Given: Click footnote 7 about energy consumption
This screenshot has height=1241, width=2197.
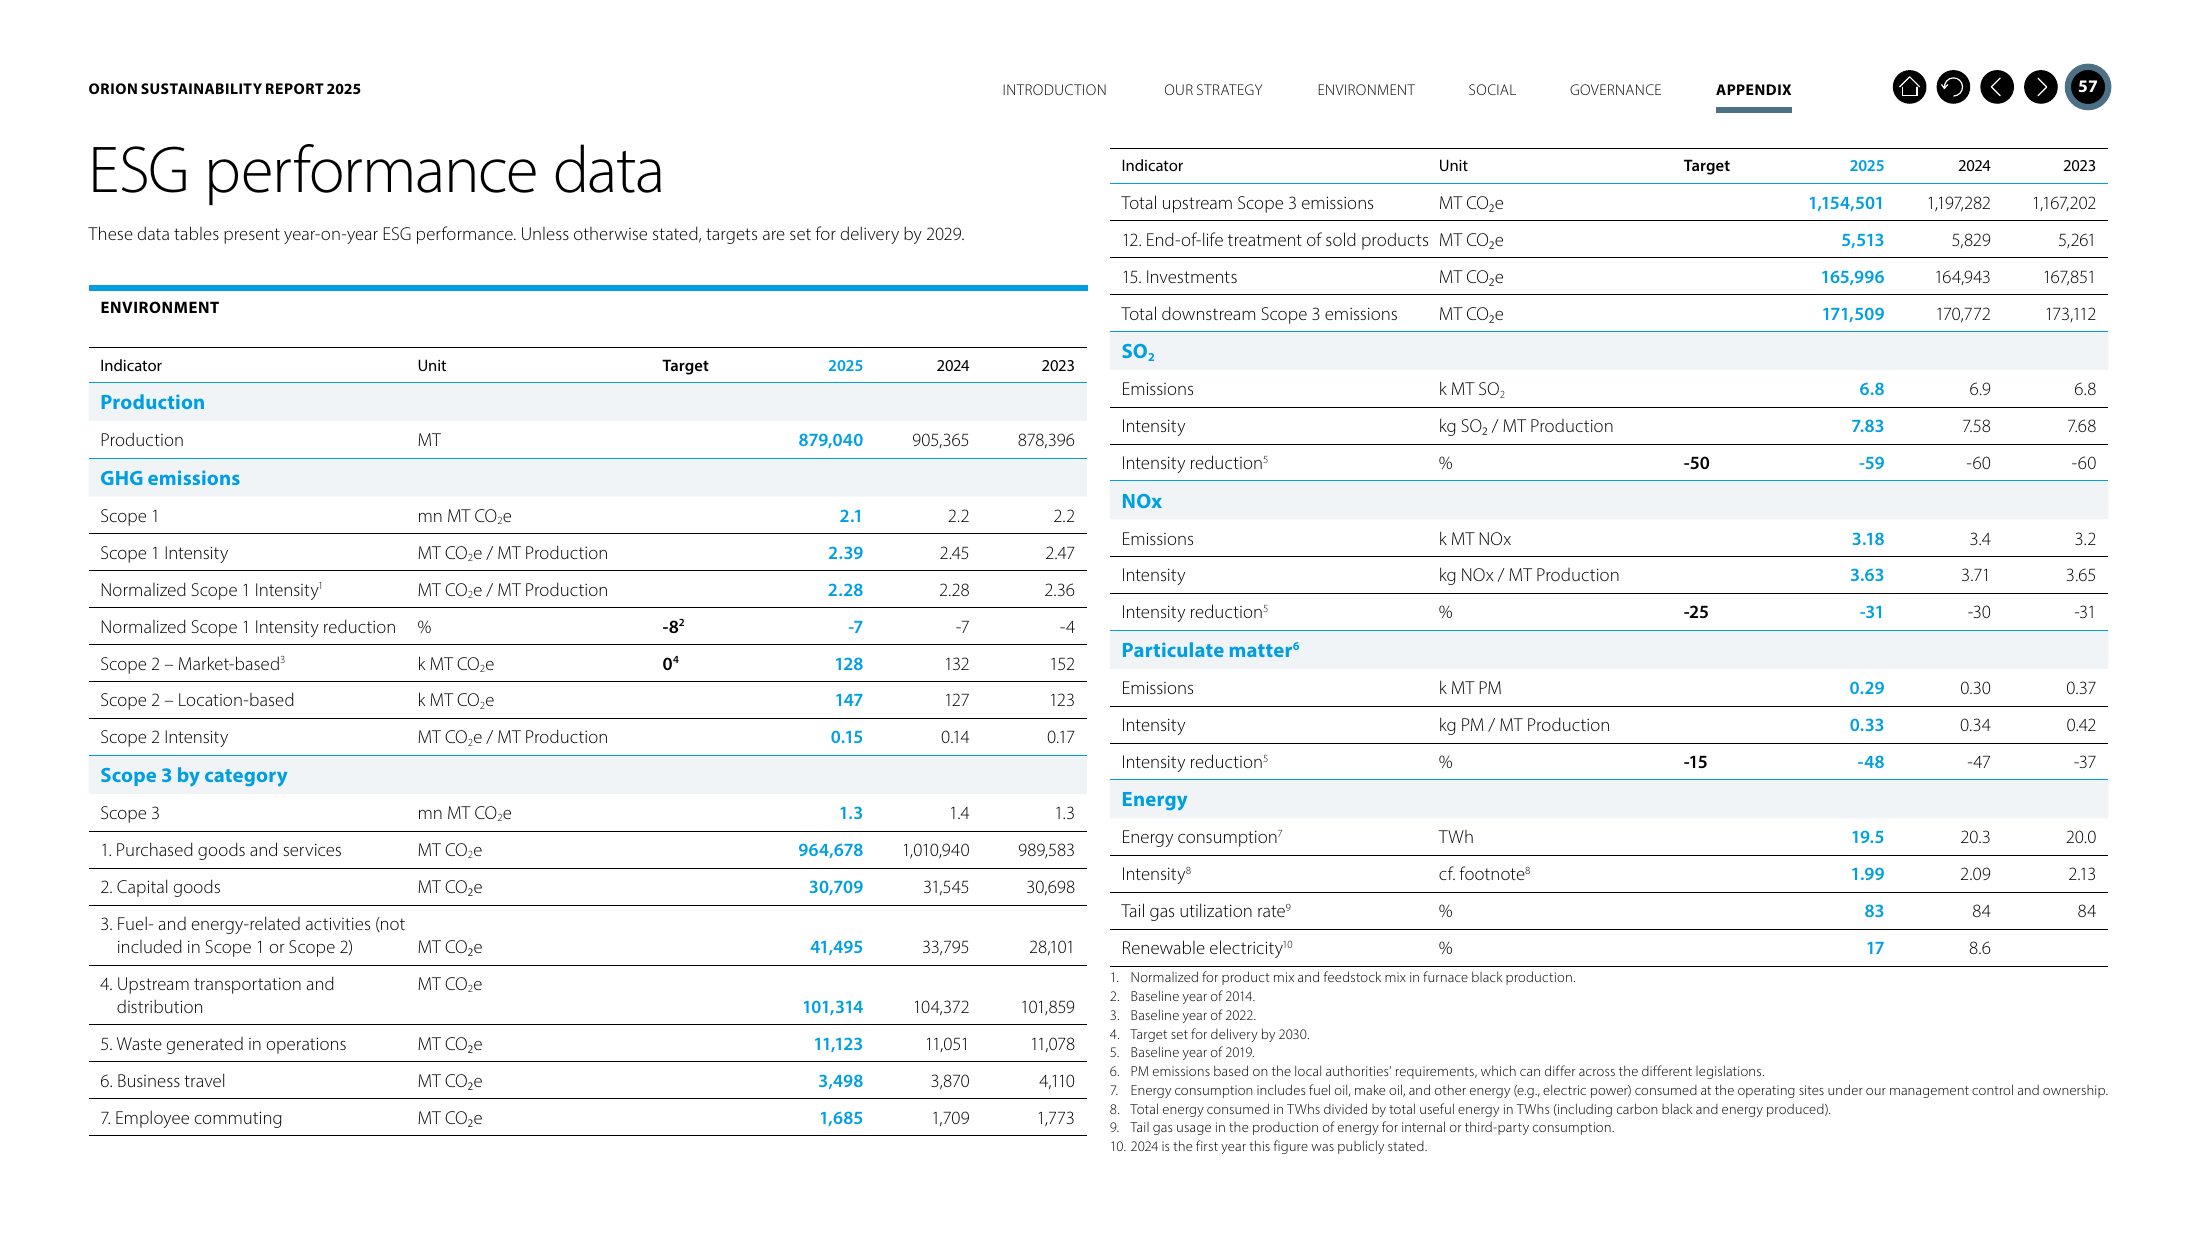Looking at the screenshot, I should coord(1608,1090).
